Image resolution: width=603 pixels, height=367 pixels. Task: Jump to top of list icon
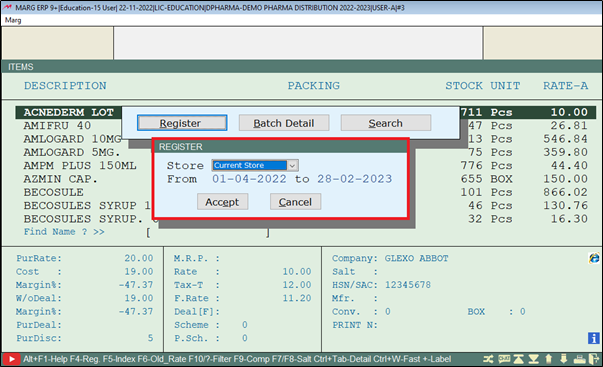[518, 359]
